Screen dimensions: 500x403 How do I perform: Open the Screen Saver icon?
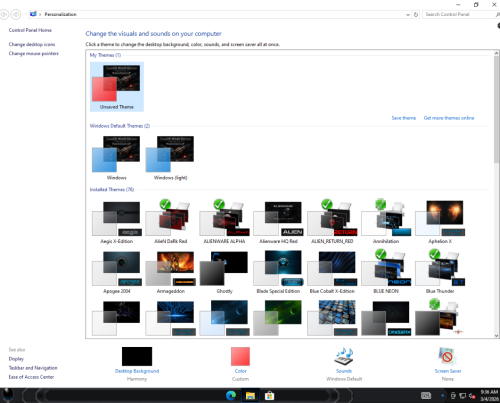click(x=447, y=356)
